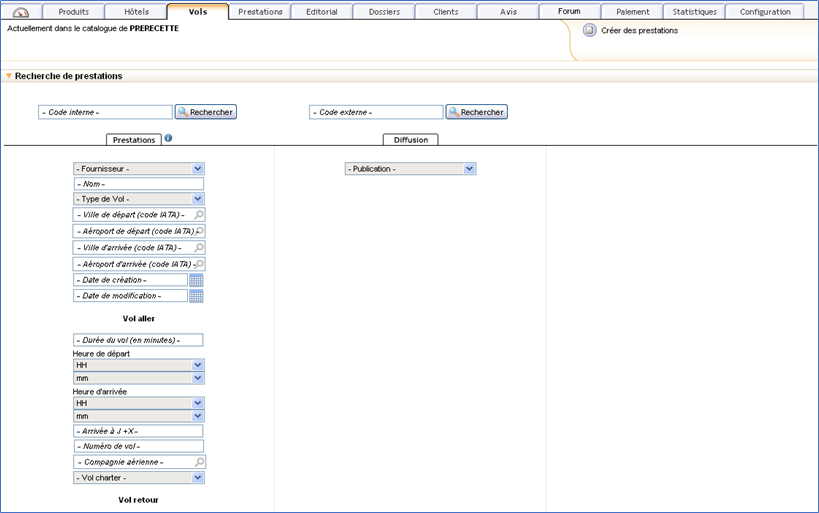Image resolution: width=819 pixels, height=513 pixels.
Task: Click magnifier in Compagnie aérienne field
Action: pyautogui.click(x=199, y=462)
